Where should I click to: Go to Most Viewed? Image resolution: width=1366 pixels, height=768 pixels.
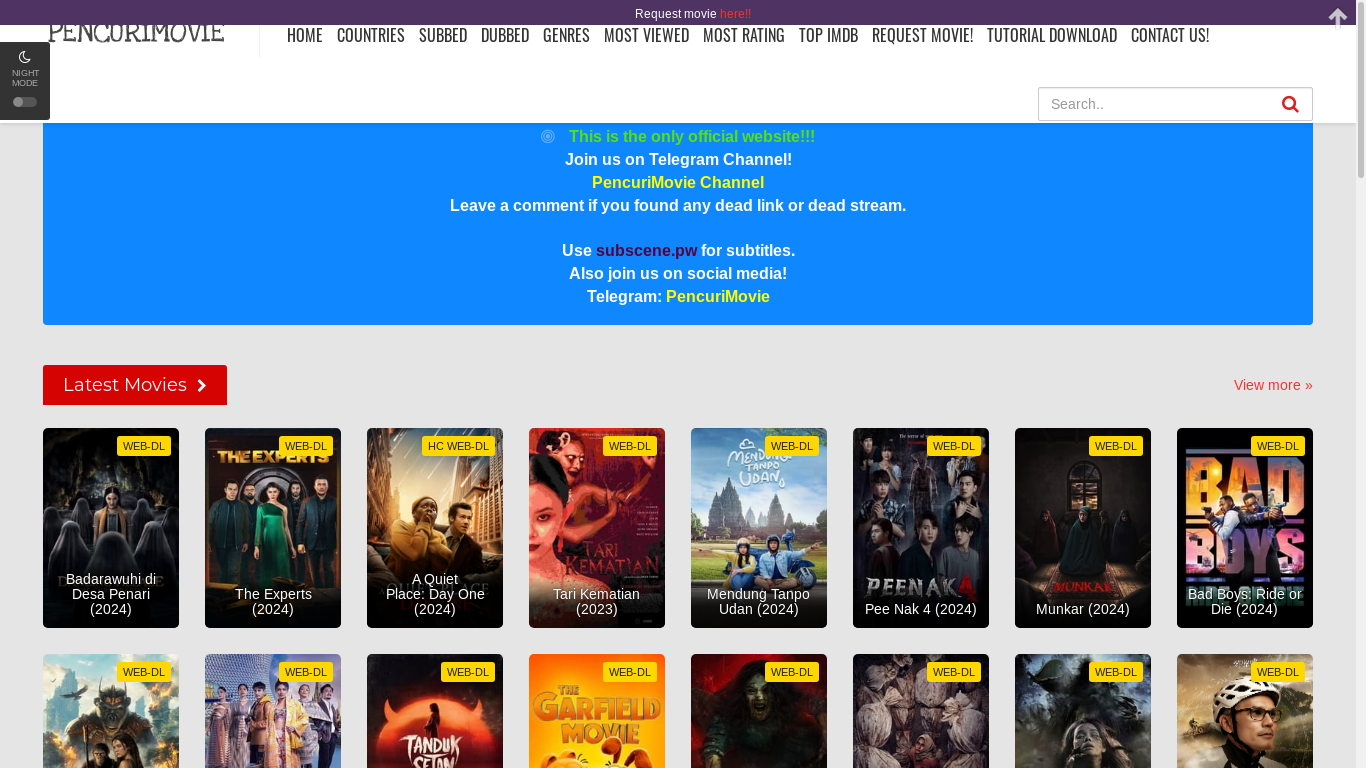[x=646, y=35]
